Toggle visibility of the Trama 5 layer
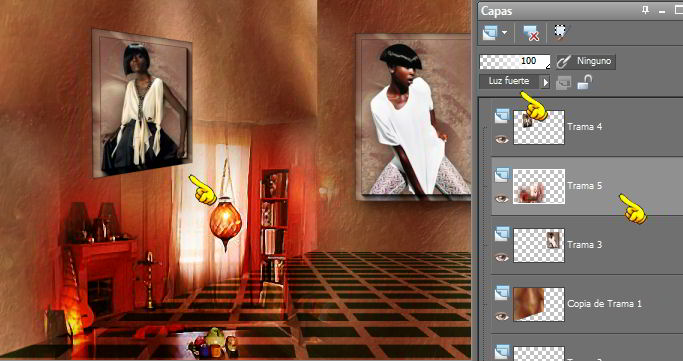Image resolution: width=683 pixels, height=361 pixels. point(502,199)
